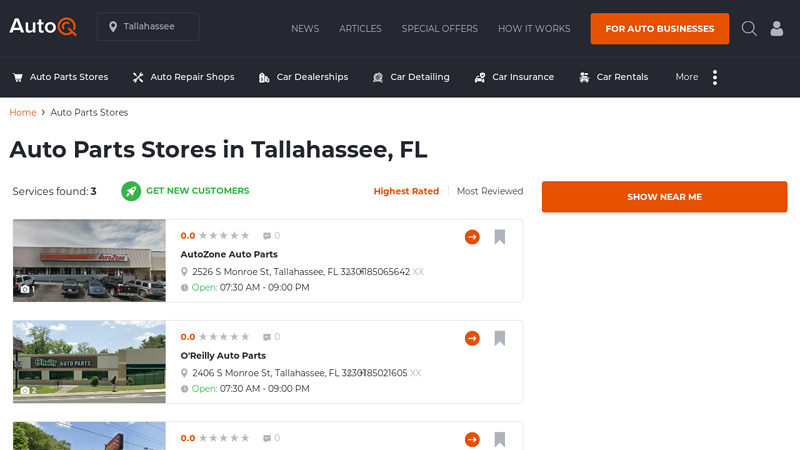The image size is (800, 450).
Task: Click the Get New Customers link
Action: 198,191
